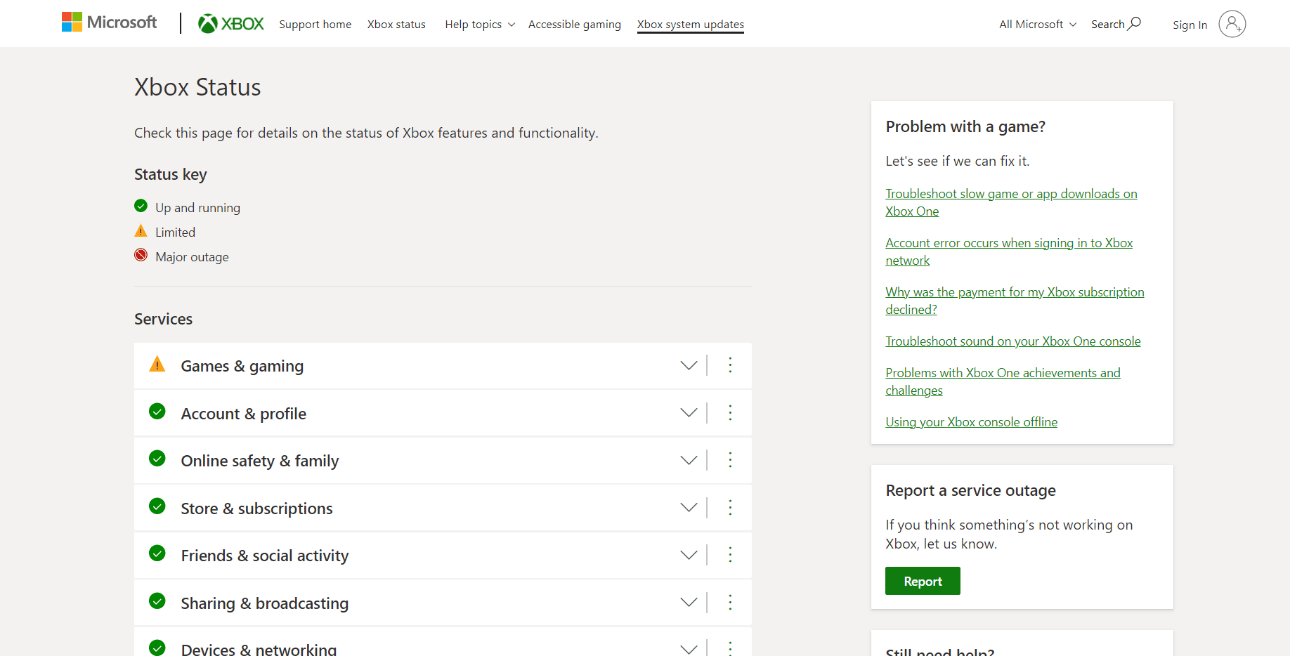The width and height of the screenshot is (1290, 656).
Task: Click the Friends & social activity check icon
Action: tap(157, 553)
